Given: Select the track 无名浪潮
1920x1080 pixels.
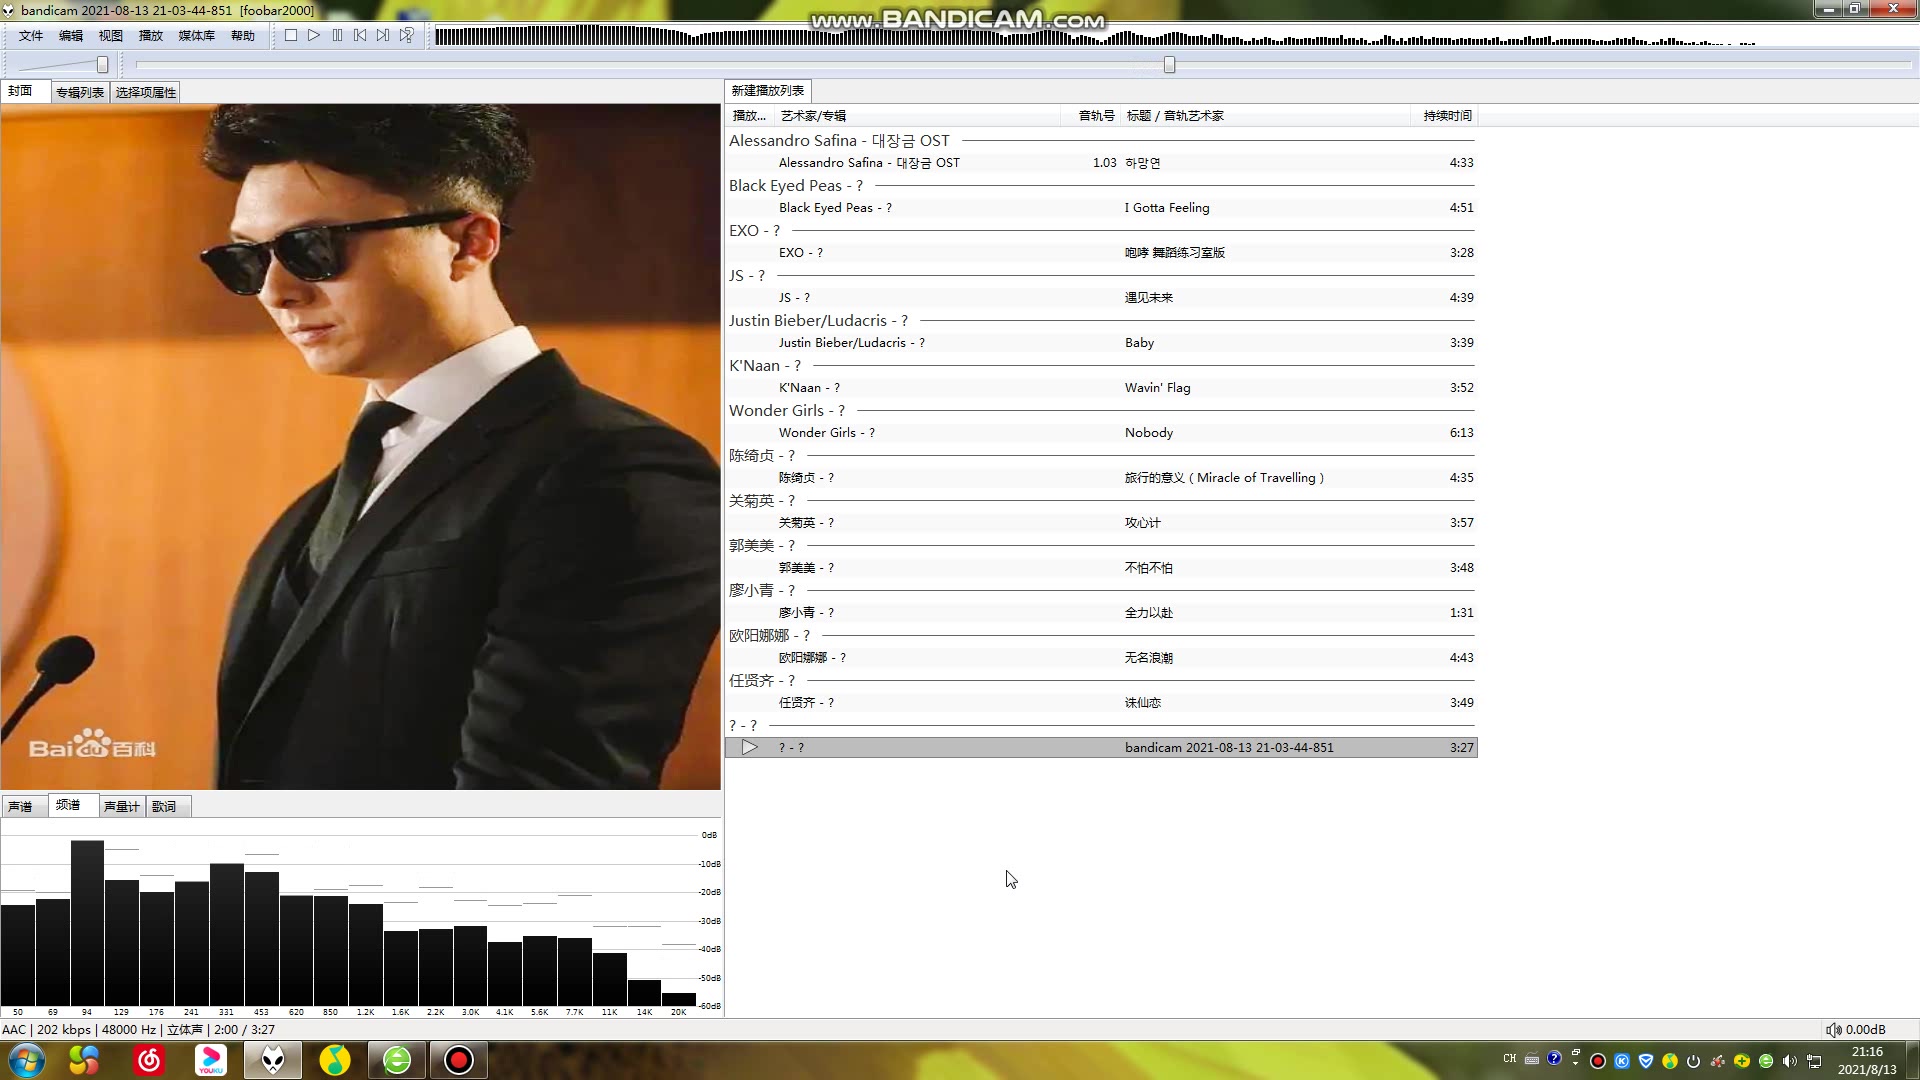Looking at the screenshot, I should (1101, 658).
